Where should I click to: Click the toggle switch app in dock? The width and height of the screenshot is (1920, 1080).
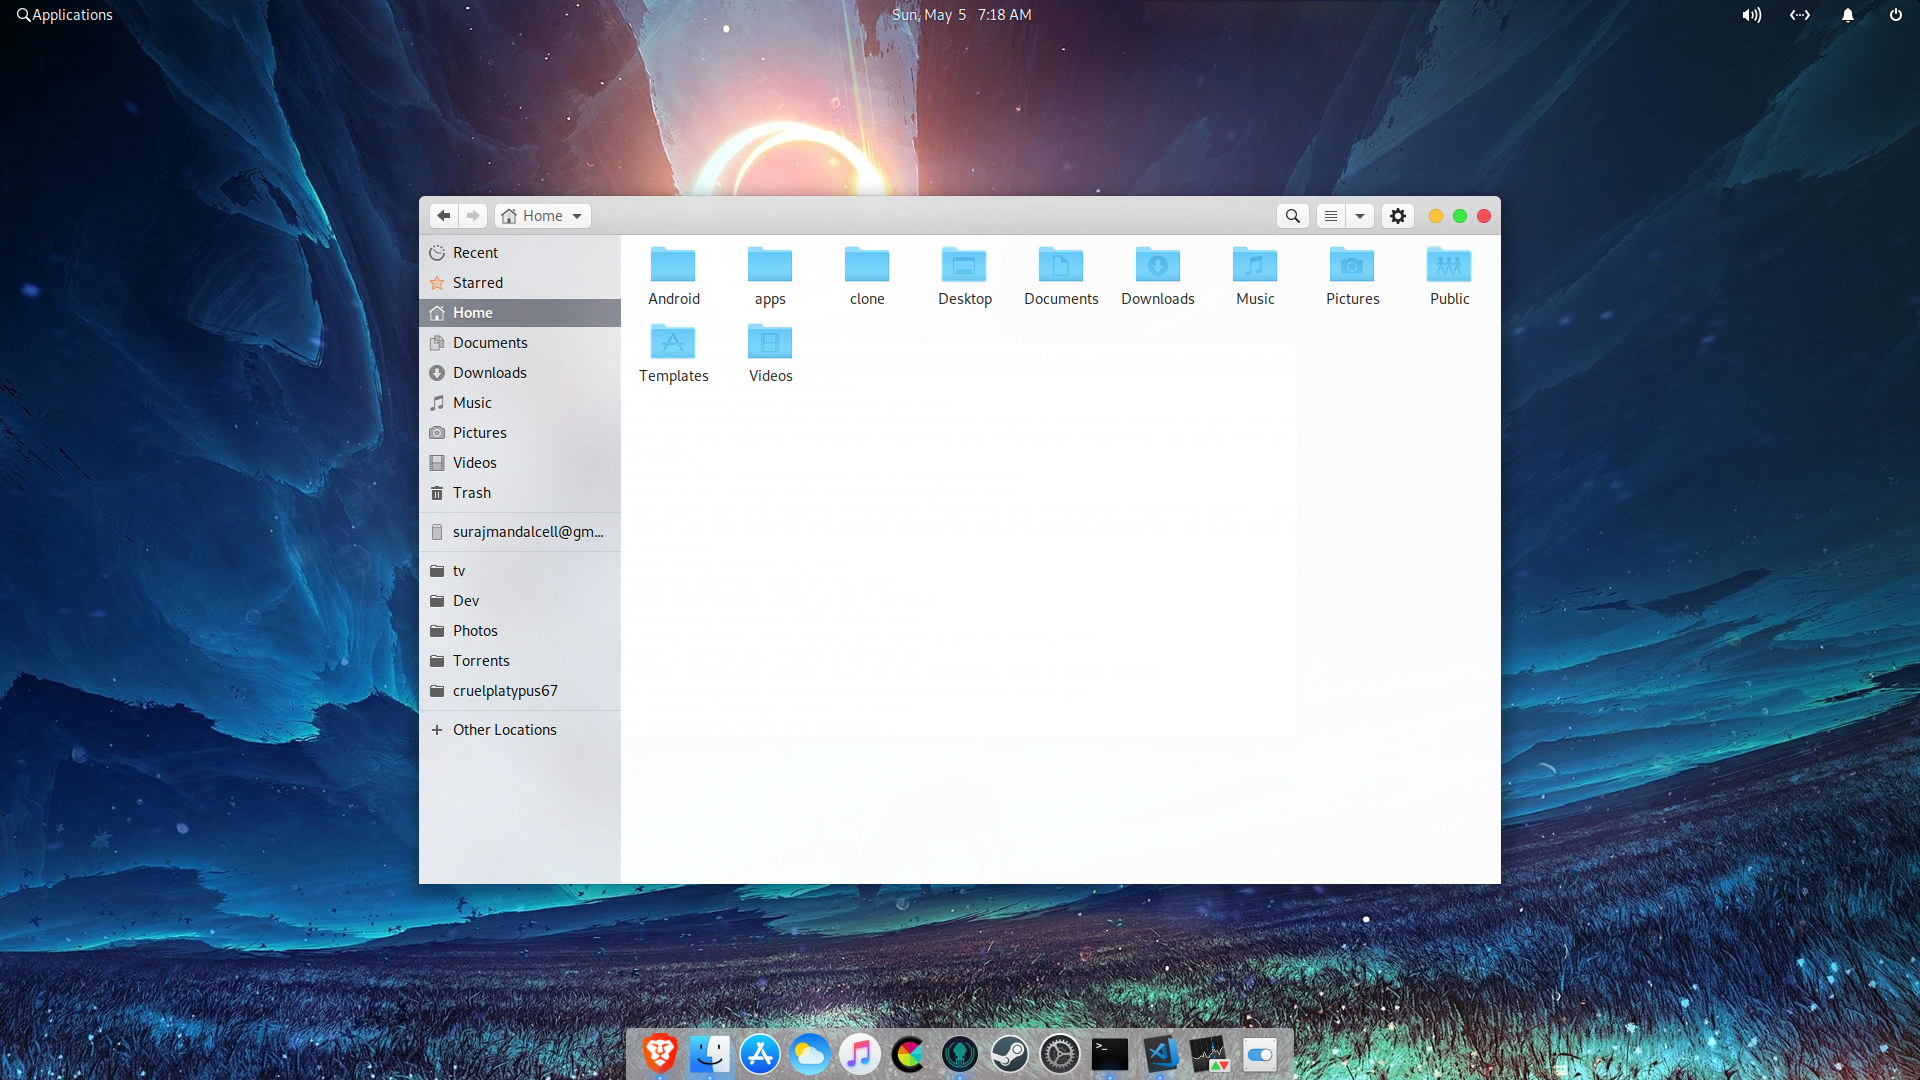click(1260, 1054)
